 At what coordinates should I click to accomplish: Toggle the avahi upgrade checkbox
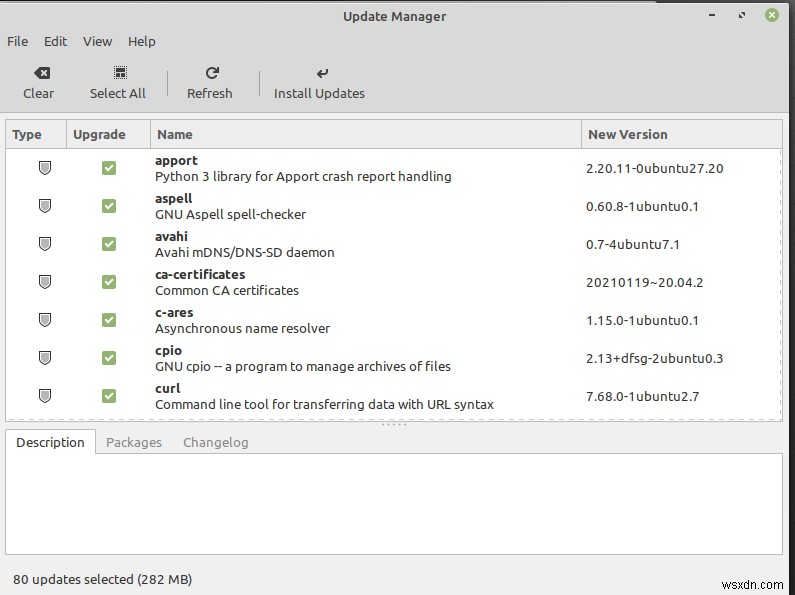pos(109,244)
